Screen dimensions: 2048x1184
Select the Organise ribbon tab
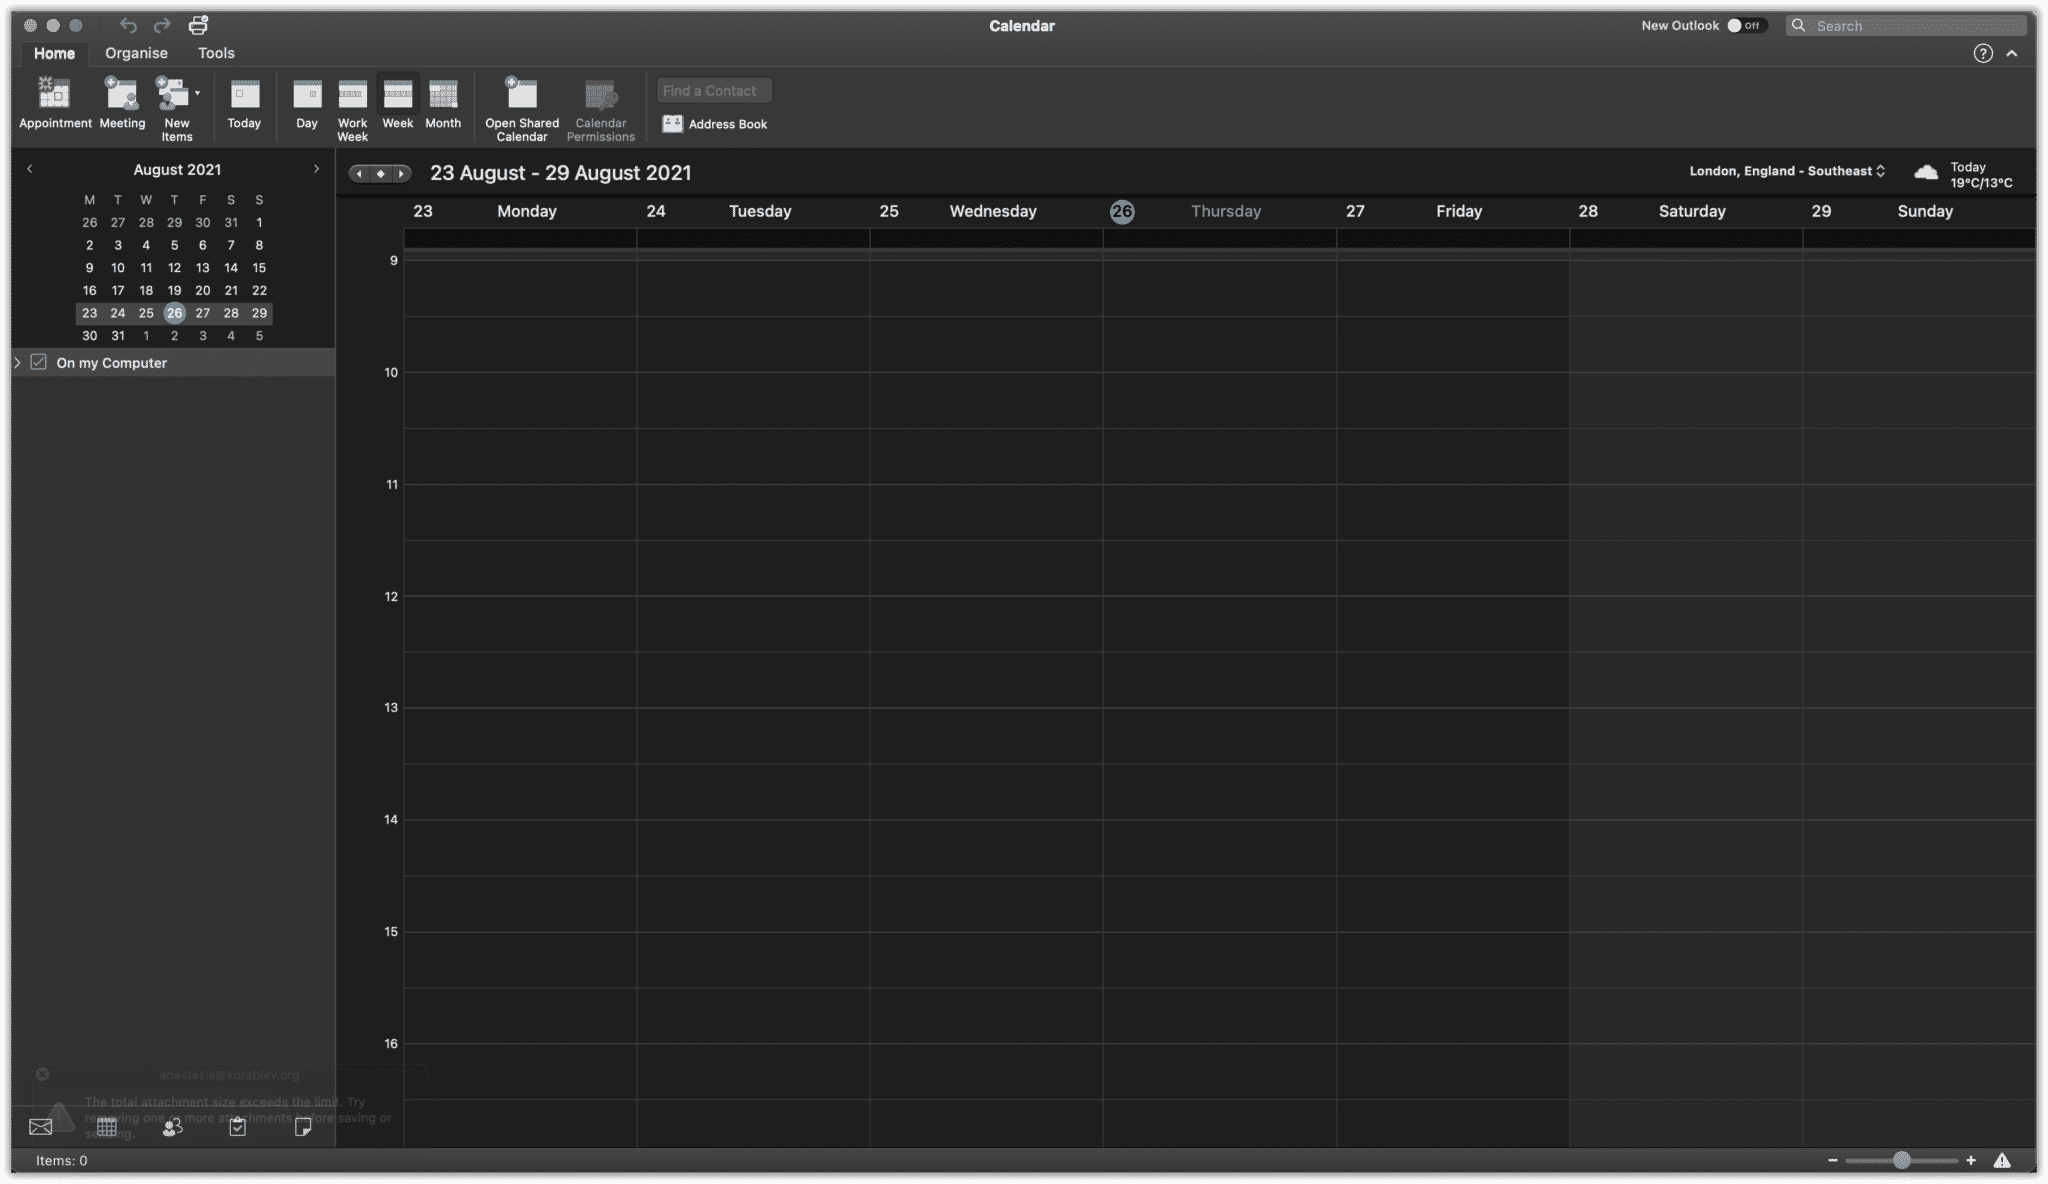coord(135,52)
